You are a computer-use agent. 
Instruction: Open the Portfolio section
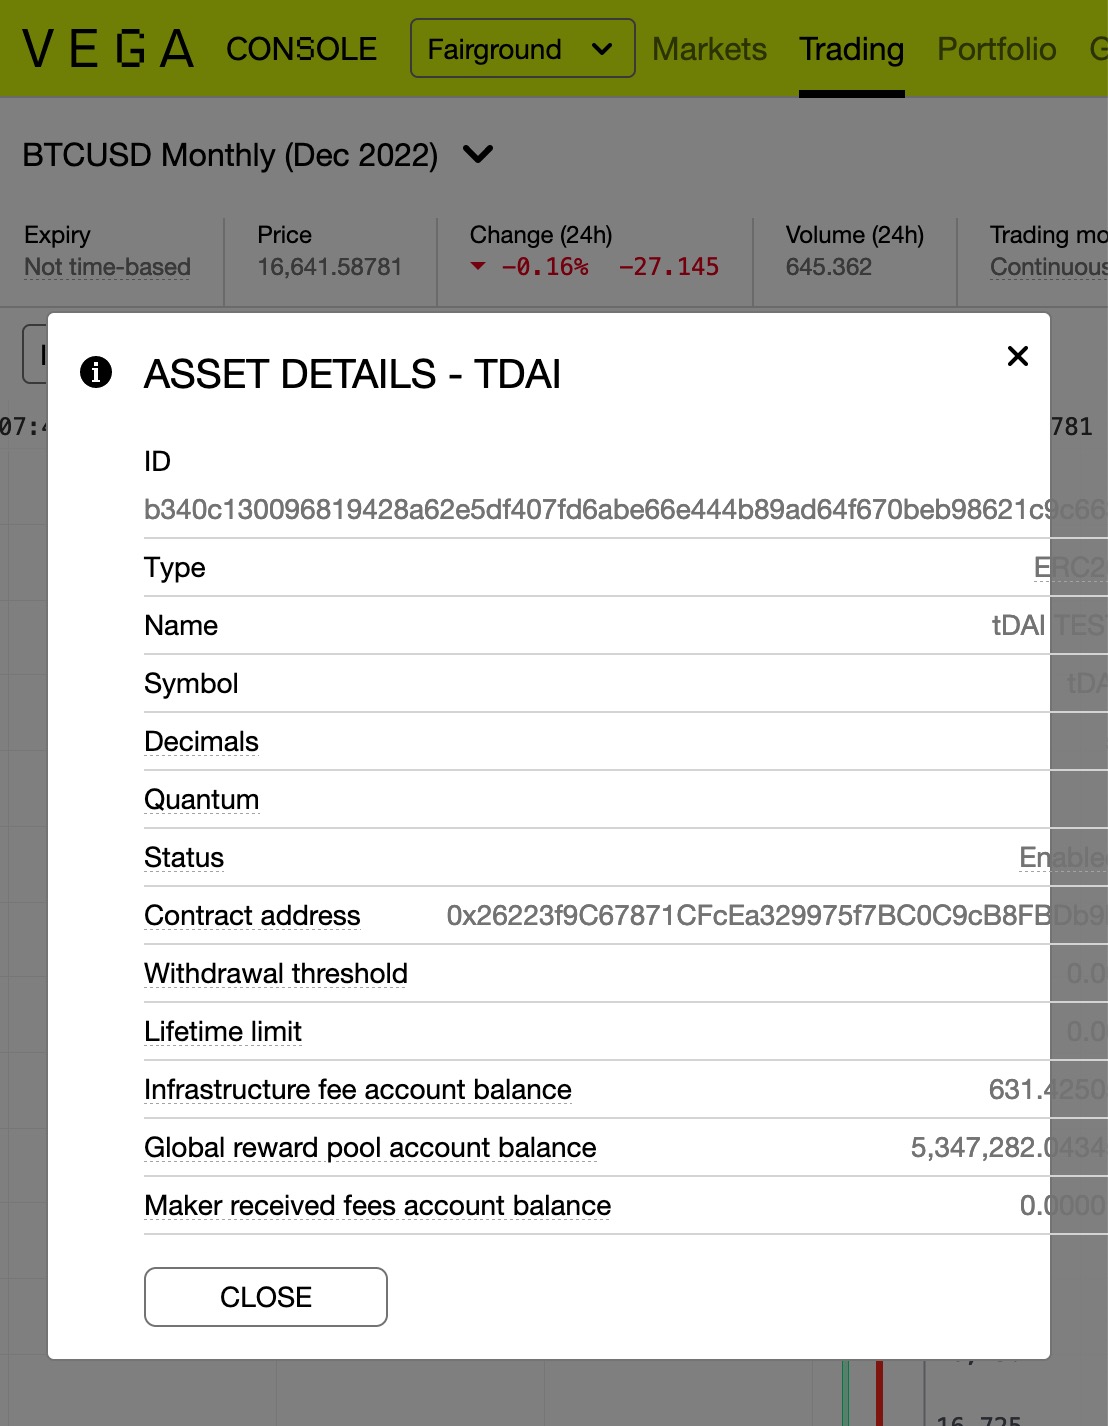point(996,48)
